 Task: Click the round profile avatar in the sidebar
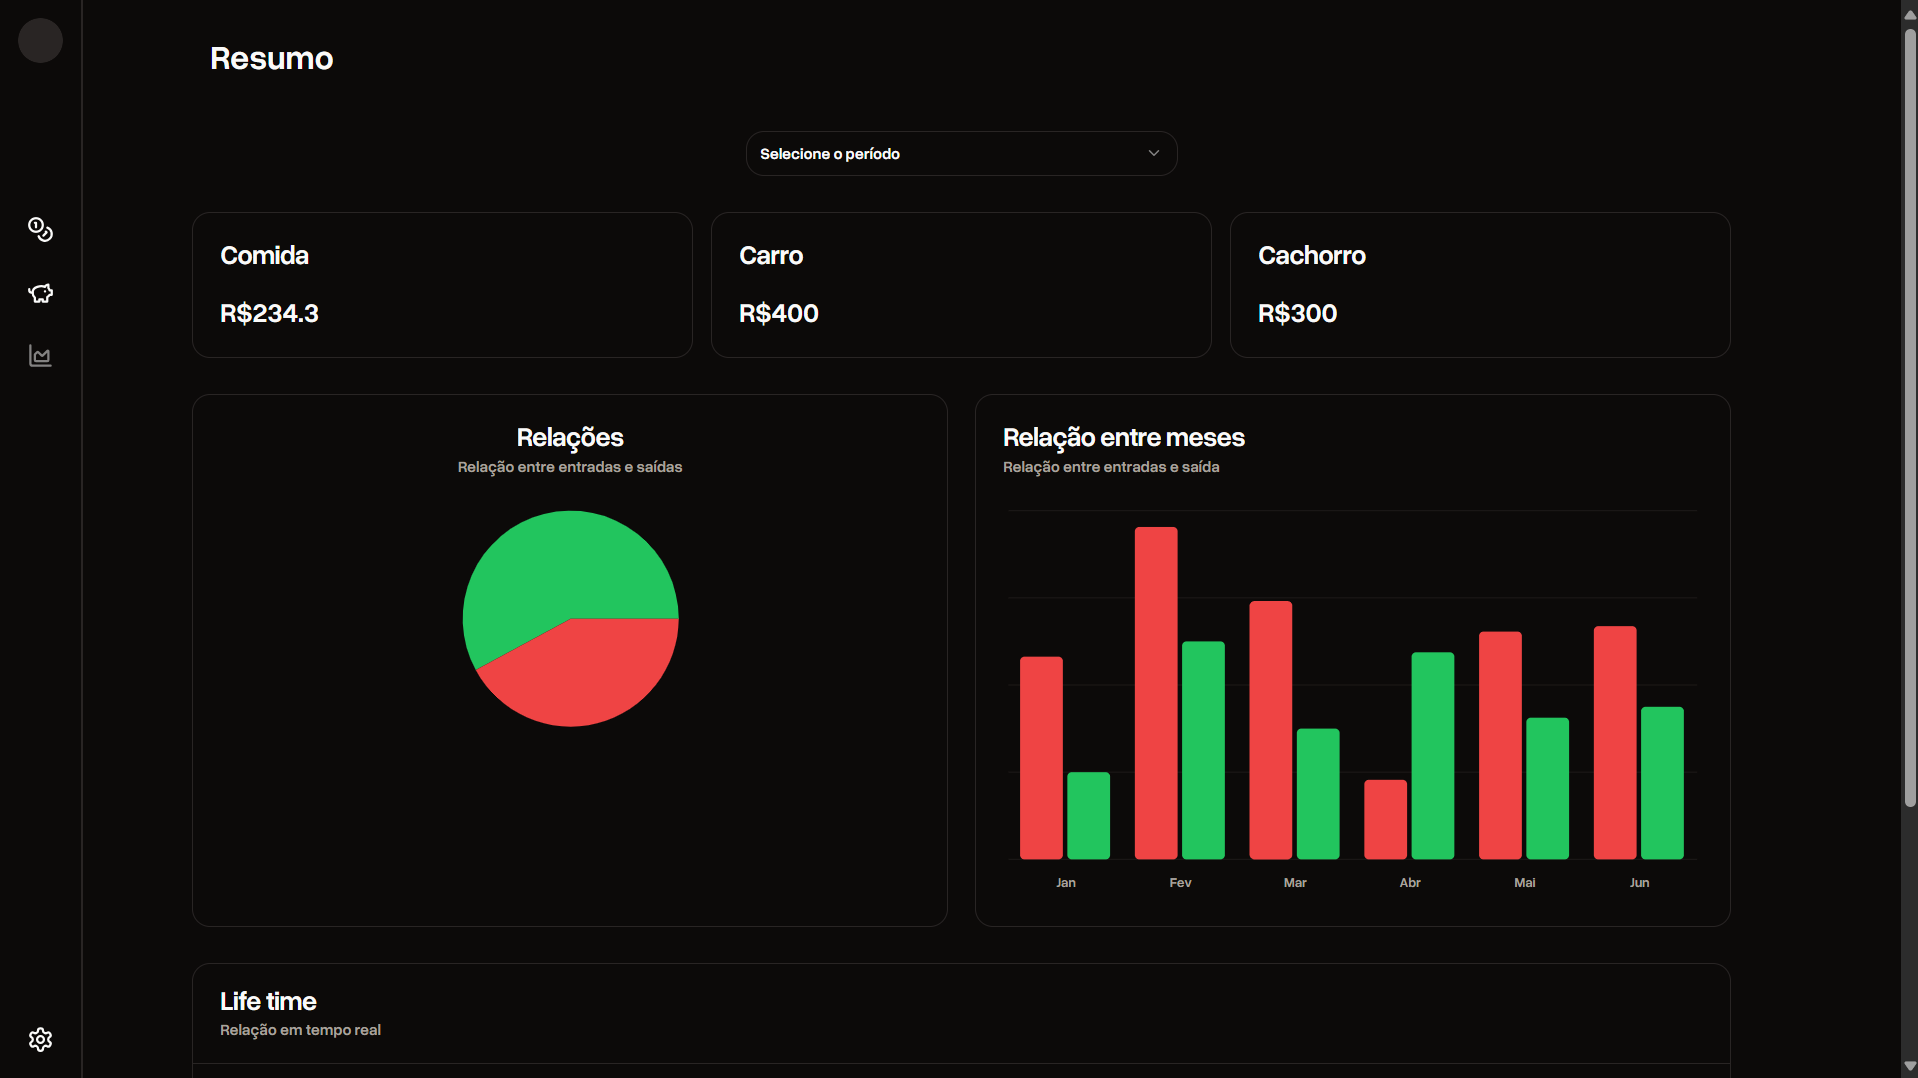tap(40, 41)
